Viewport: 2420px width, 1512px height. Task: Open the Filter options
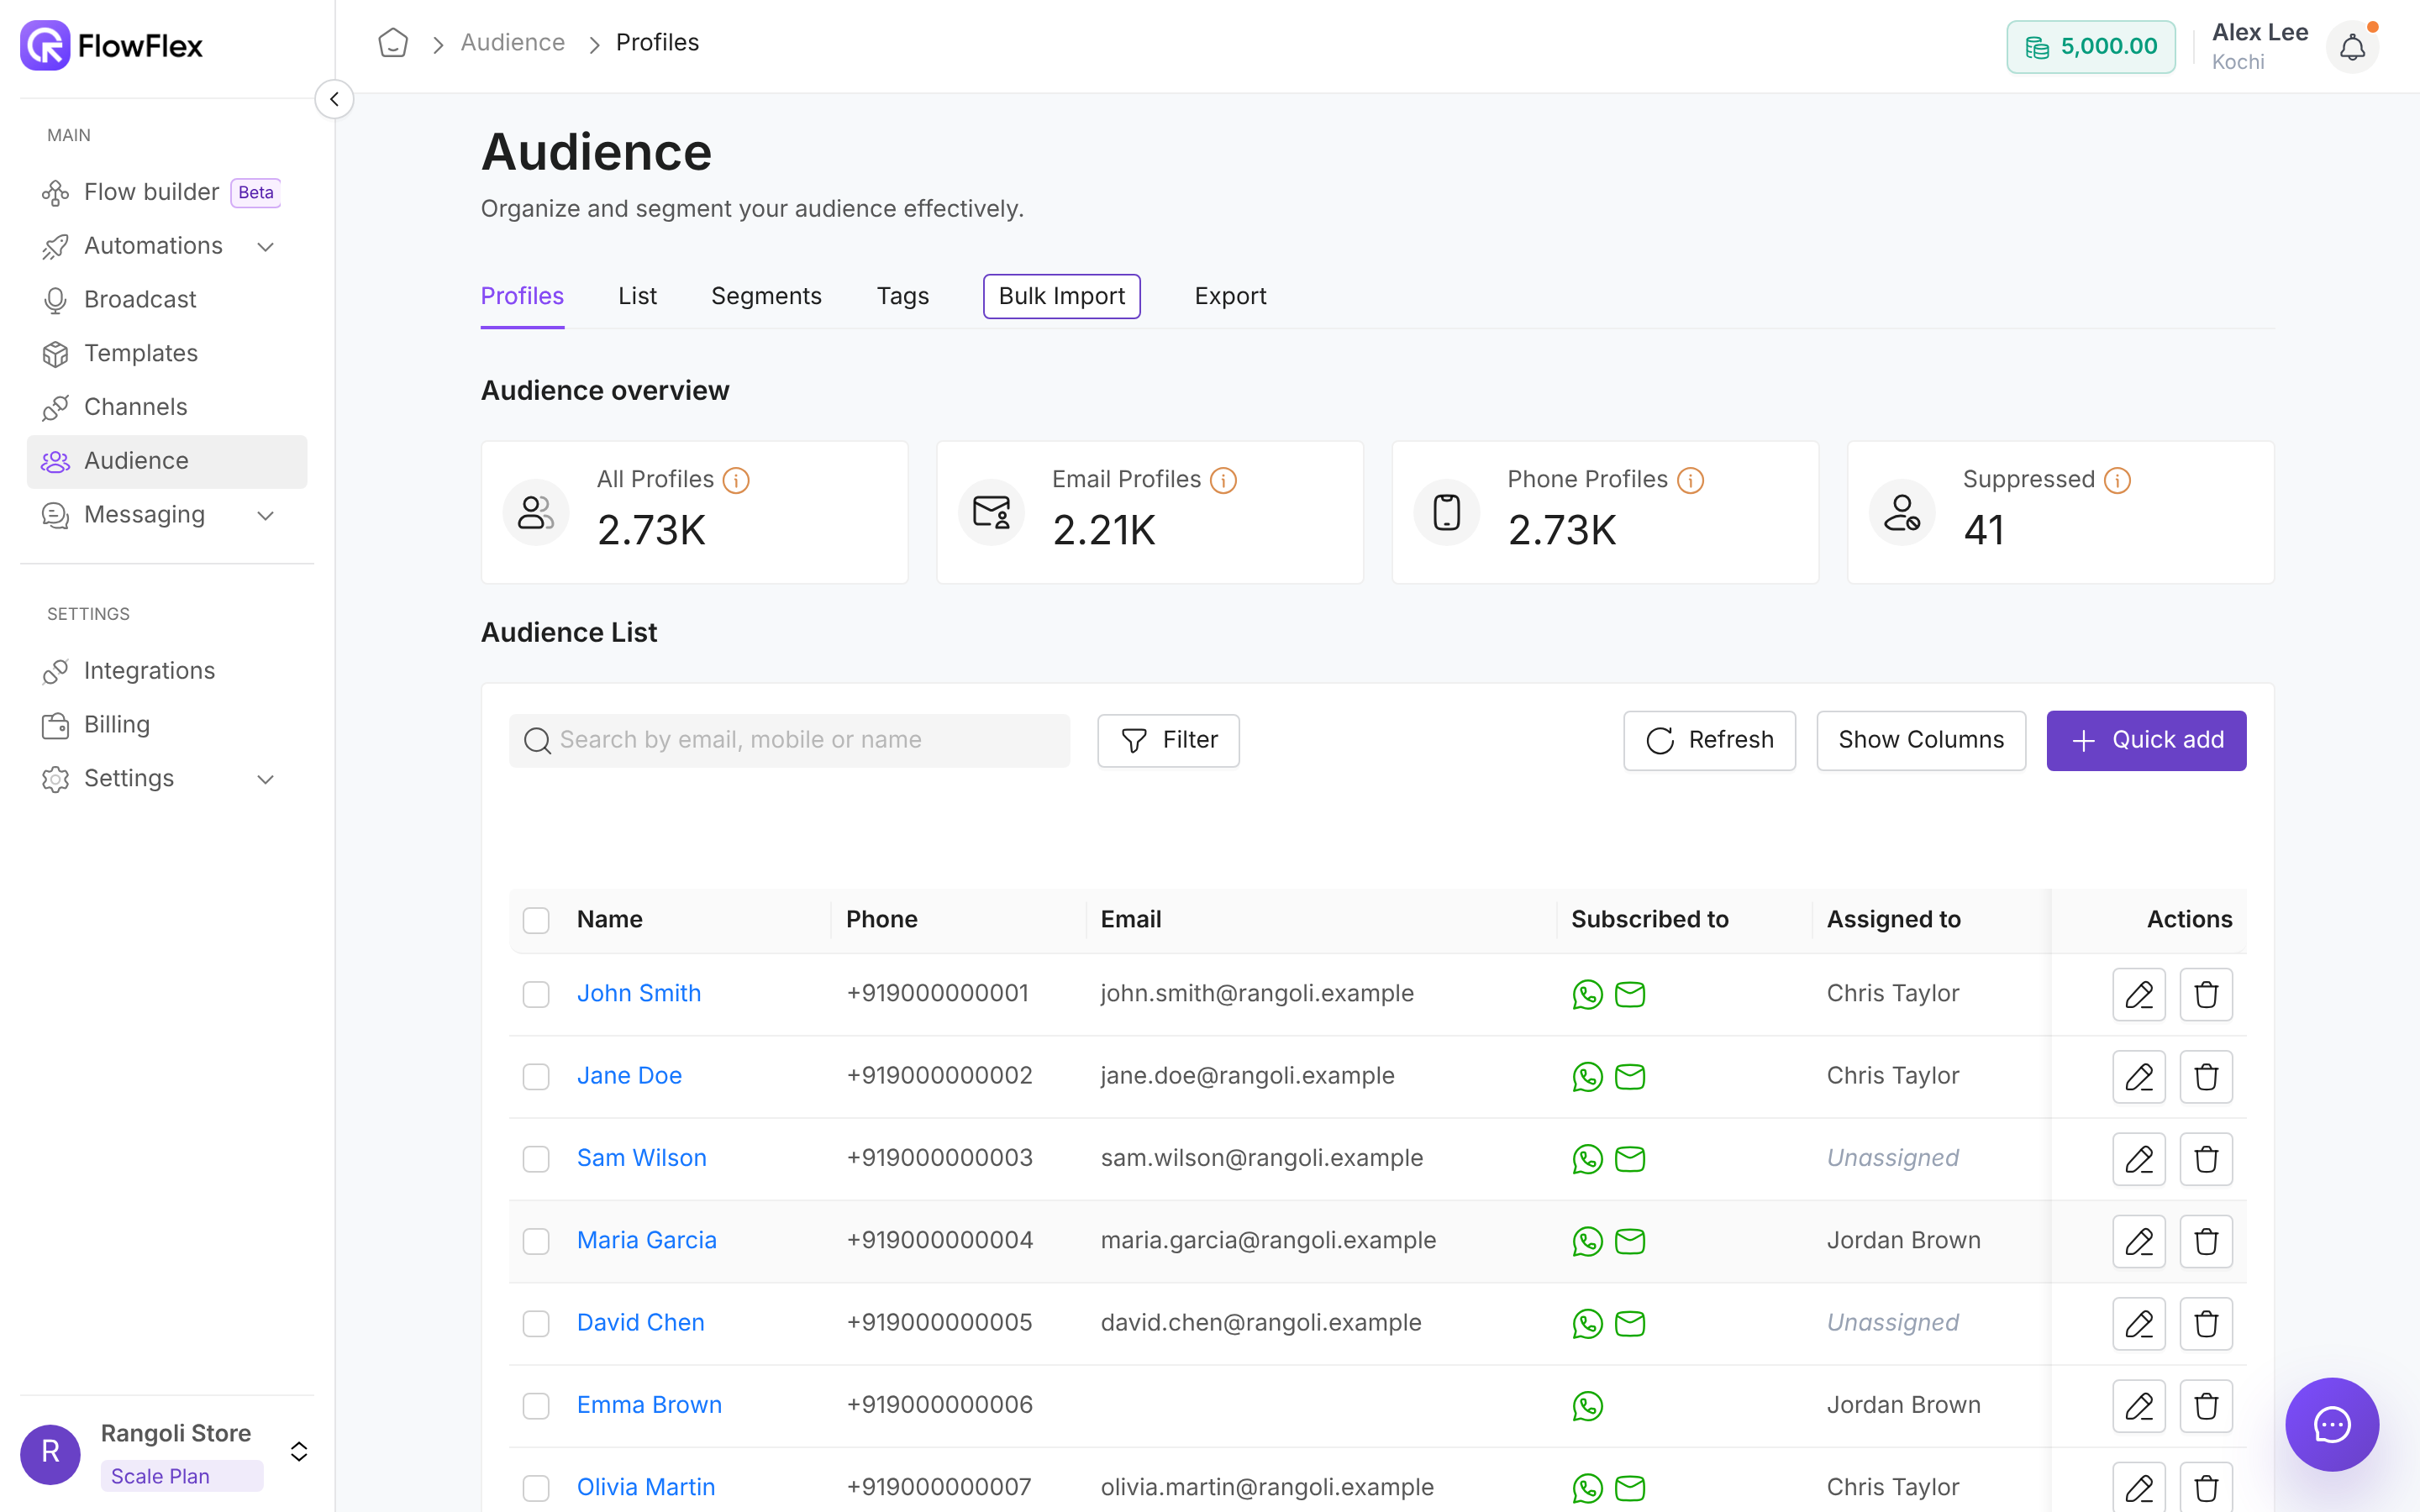coord(1168,740)
